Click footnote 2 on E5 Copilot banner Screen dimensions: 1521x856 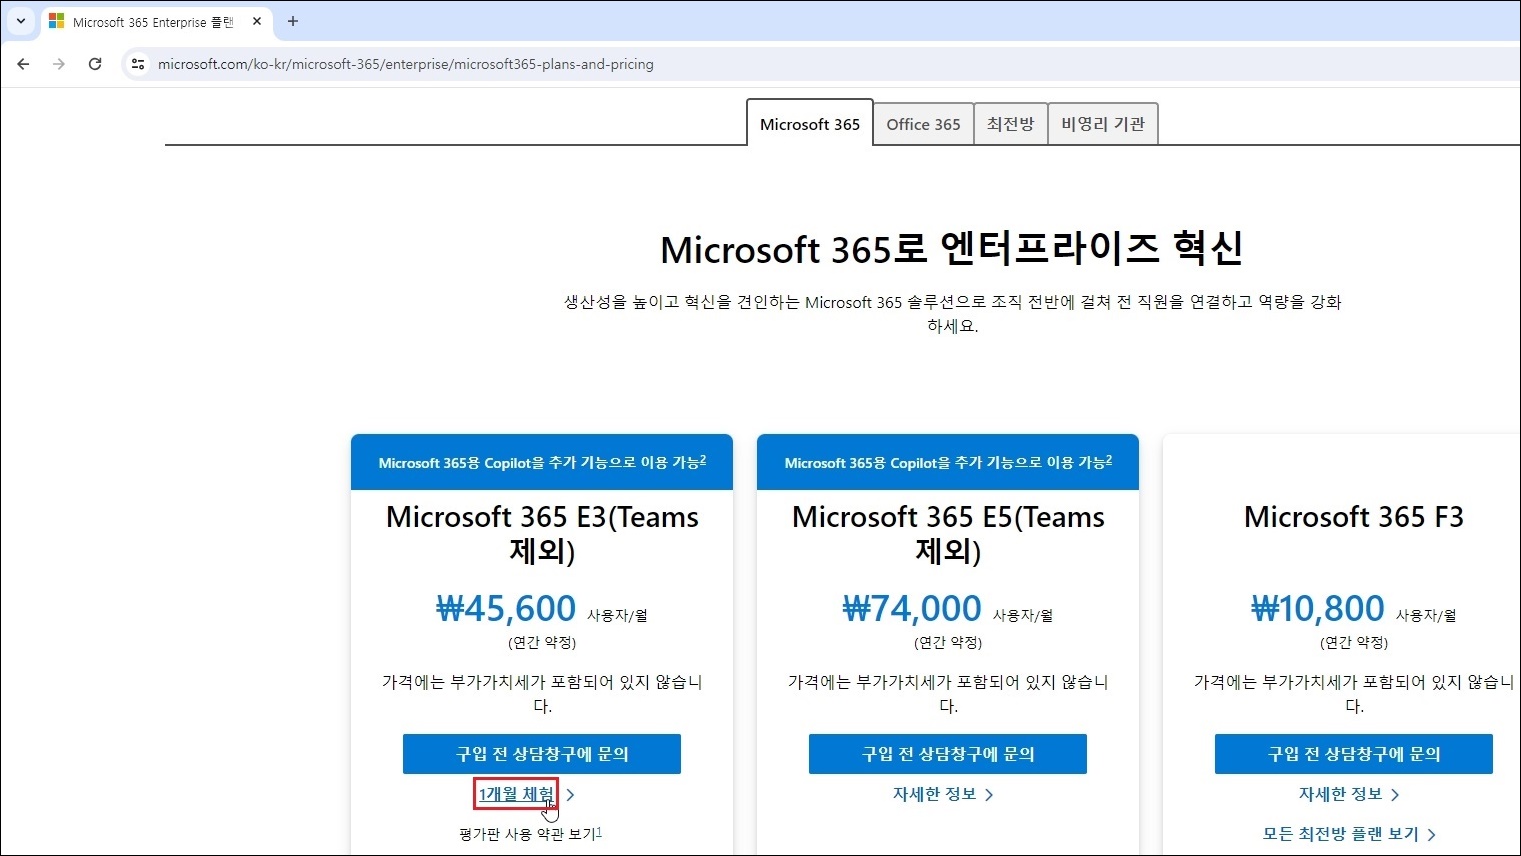1109,460
